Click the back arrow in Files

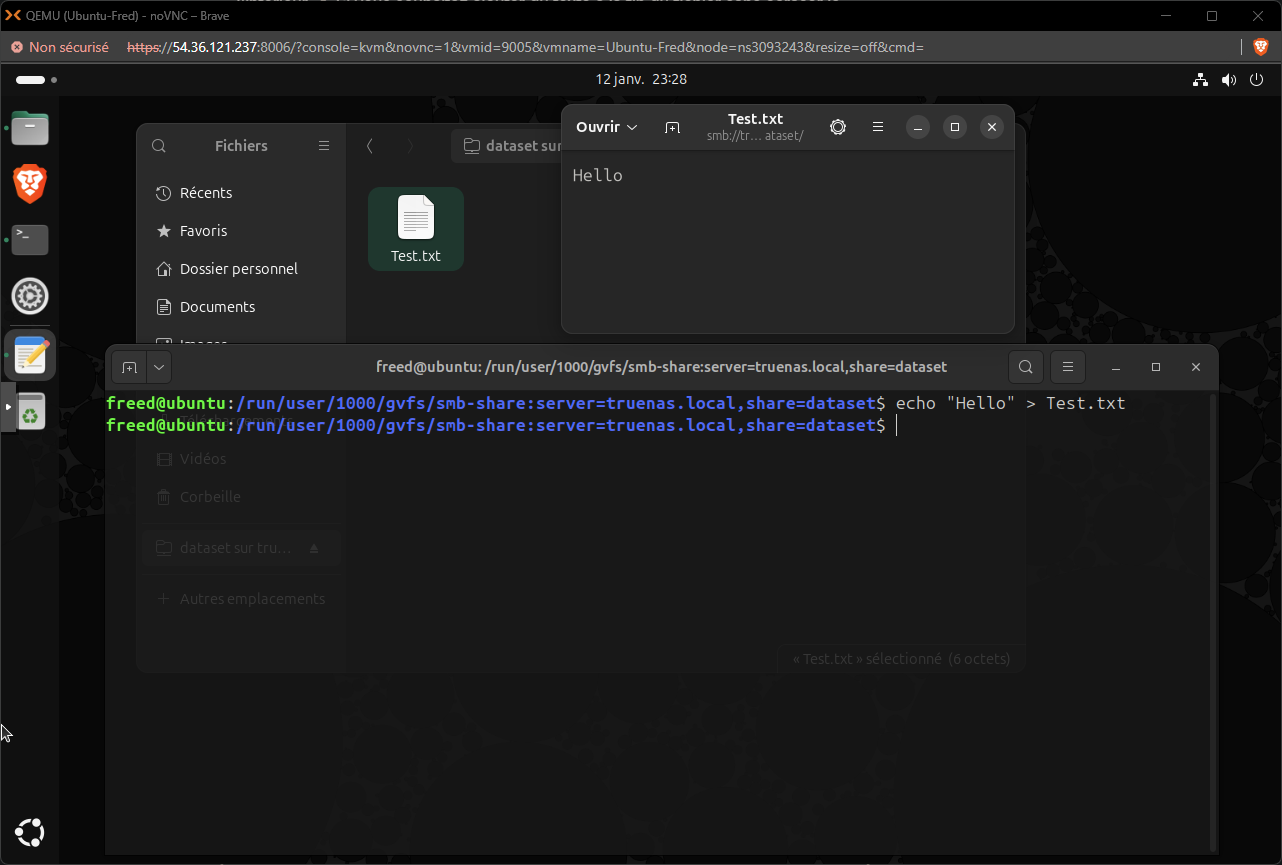(x=370, y=146)
